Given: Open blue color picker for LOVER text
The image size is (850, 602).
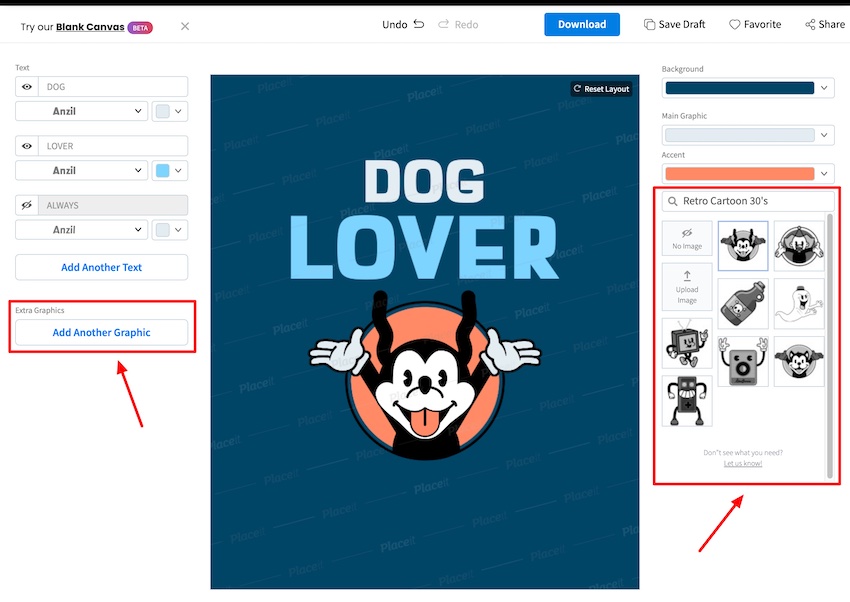Looking at the screenshot, I should (x=170, y=170).
